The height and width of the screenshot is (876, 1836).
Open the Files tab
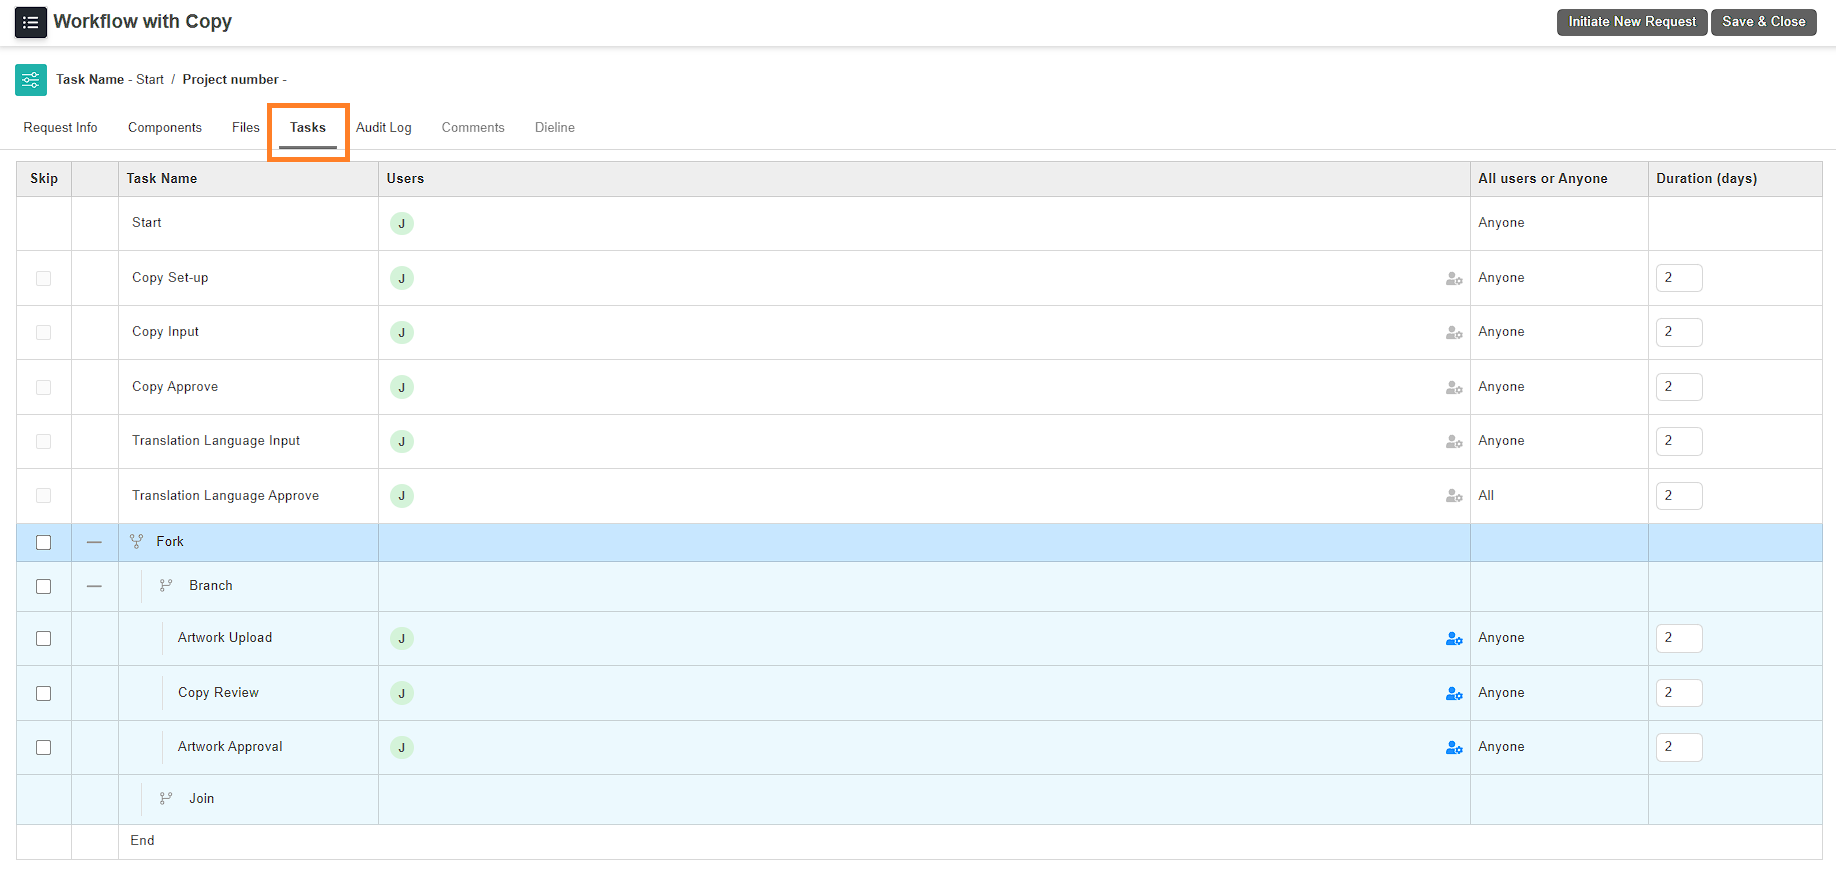click(x=246, y=128)
